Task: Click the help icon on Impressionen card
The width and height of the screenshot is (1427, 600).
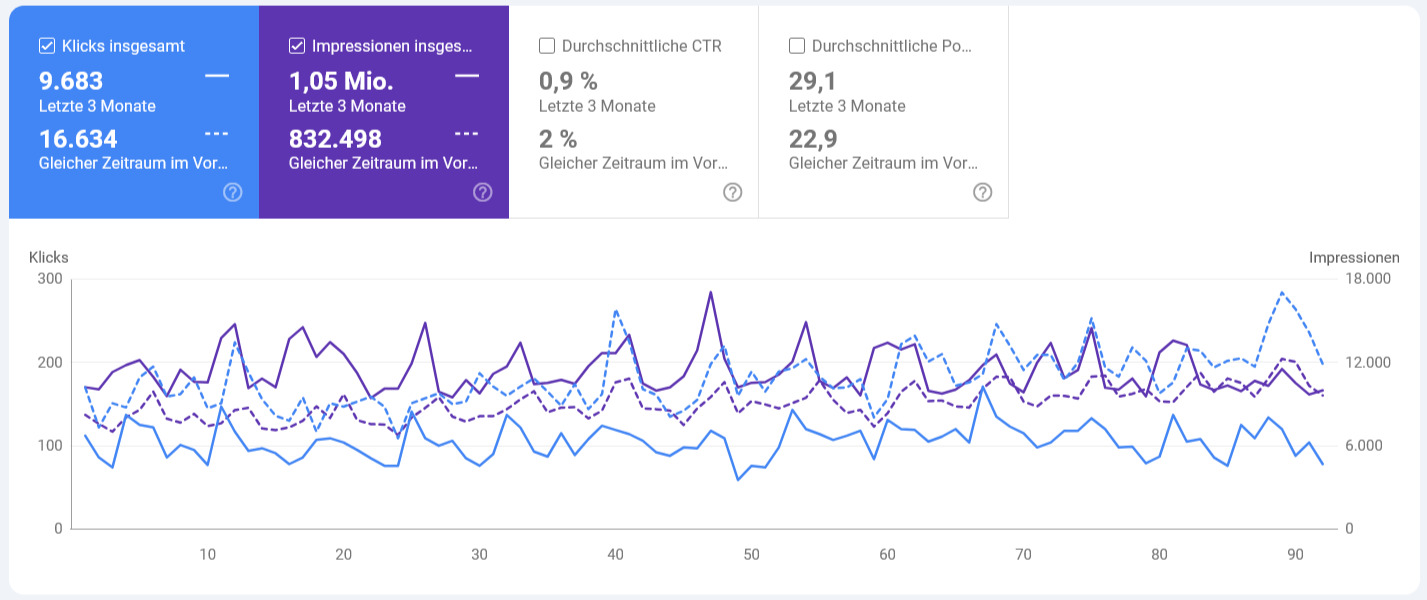Action: click(482, 191)
